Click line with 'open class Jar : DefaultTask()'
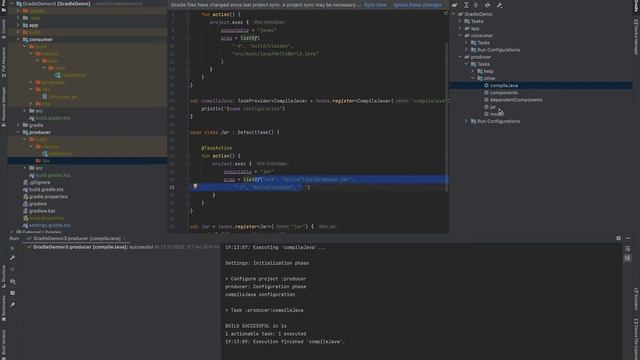 point(235,132)
